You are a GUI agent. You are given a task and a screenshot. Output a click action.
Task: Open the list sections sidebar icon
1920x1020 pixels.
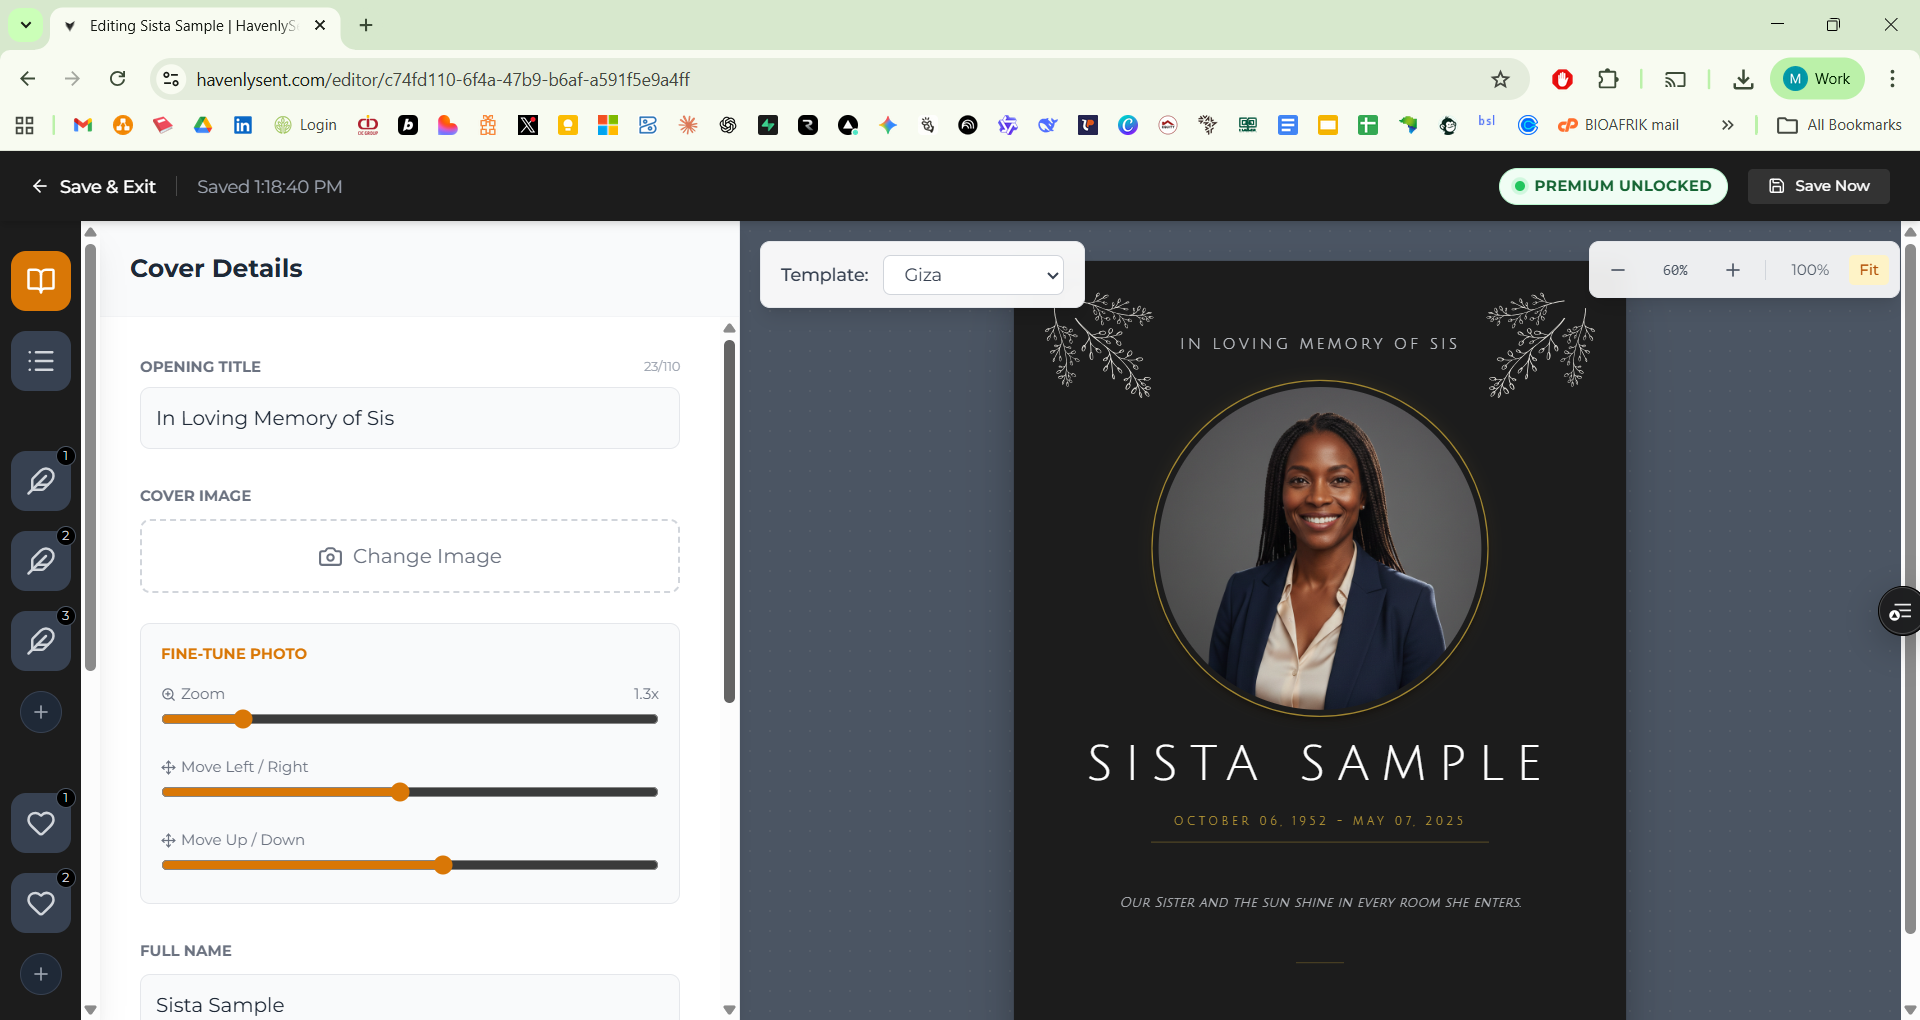[41, 361]
